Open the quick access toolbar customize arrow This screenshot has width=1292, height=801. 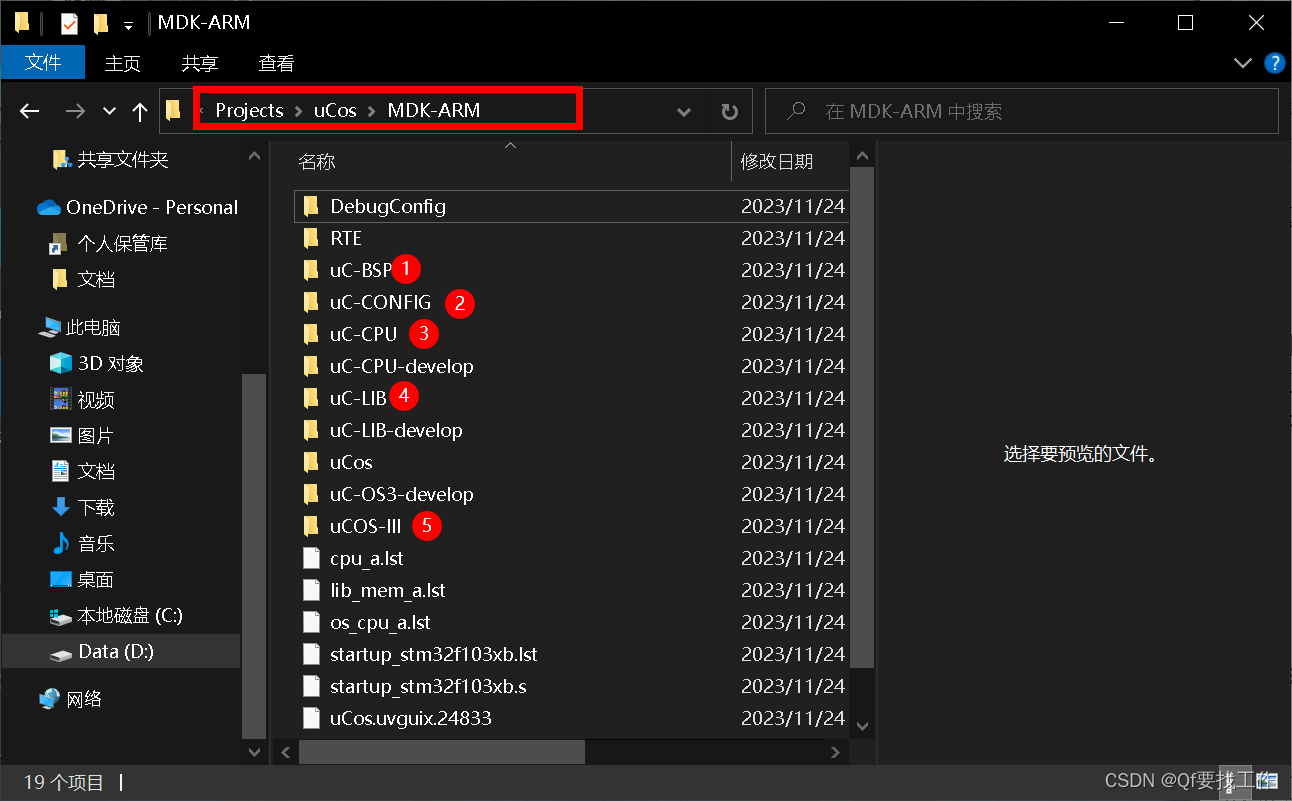128,24
